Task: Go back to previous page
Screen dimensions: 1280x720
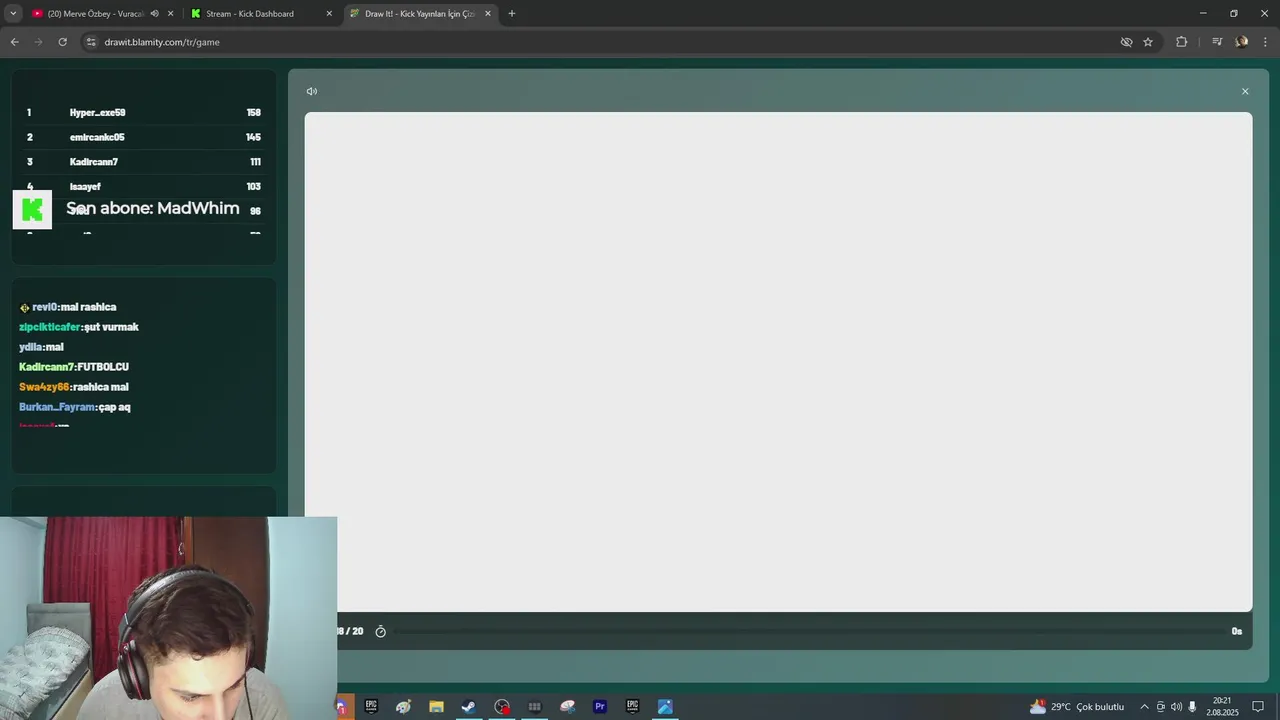Action: point(14,42)
